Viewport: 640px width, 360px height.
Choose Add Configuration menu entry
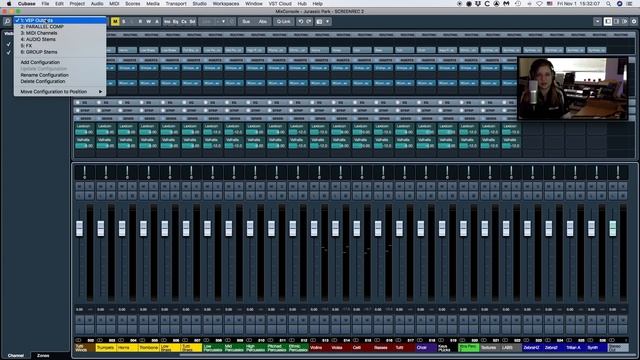click(60, 62)
